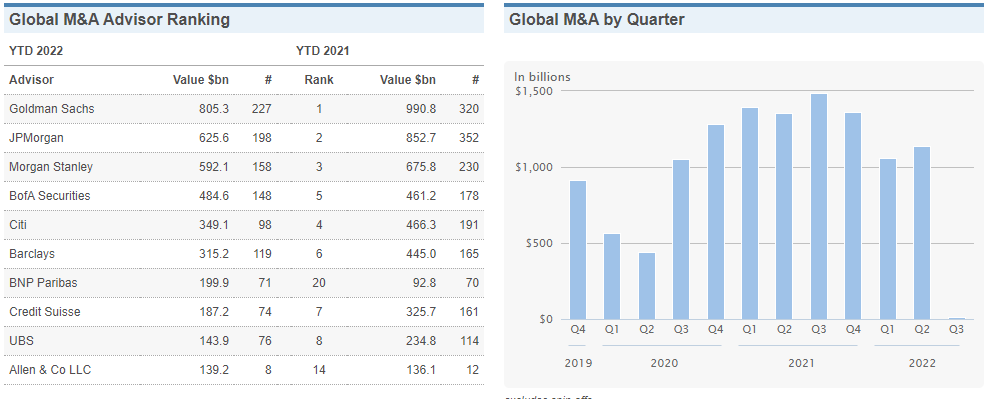Click Credit Suisse 2021 value 325.7
This screenshot has height=399, width=985.
420,312
